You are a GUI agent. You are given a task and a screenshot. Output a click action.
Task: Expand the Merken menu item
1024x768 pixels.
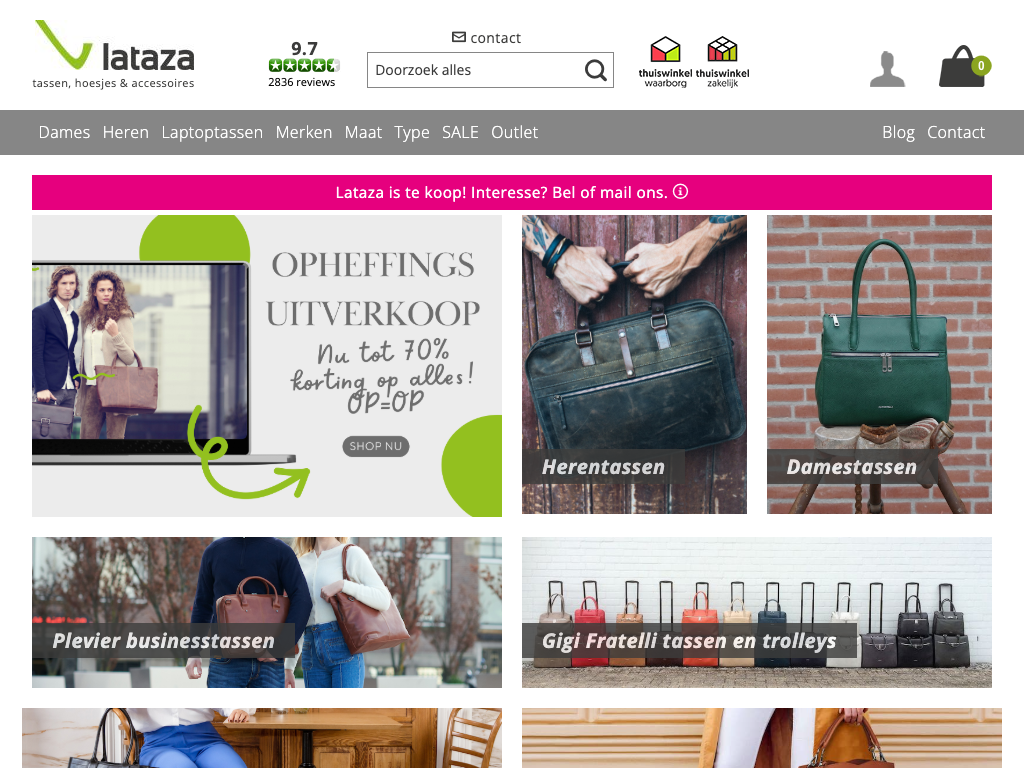[304, 133]
